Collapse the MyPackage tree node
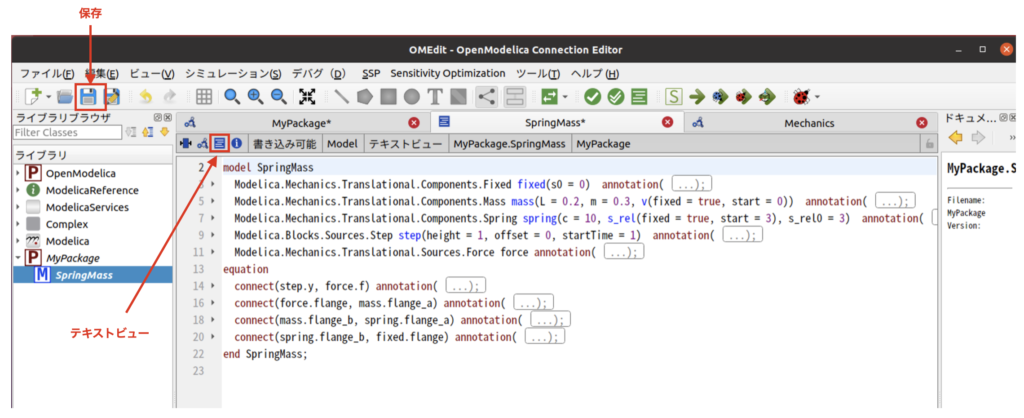The height and width of the screenshot is (418, 1024). 17,257
